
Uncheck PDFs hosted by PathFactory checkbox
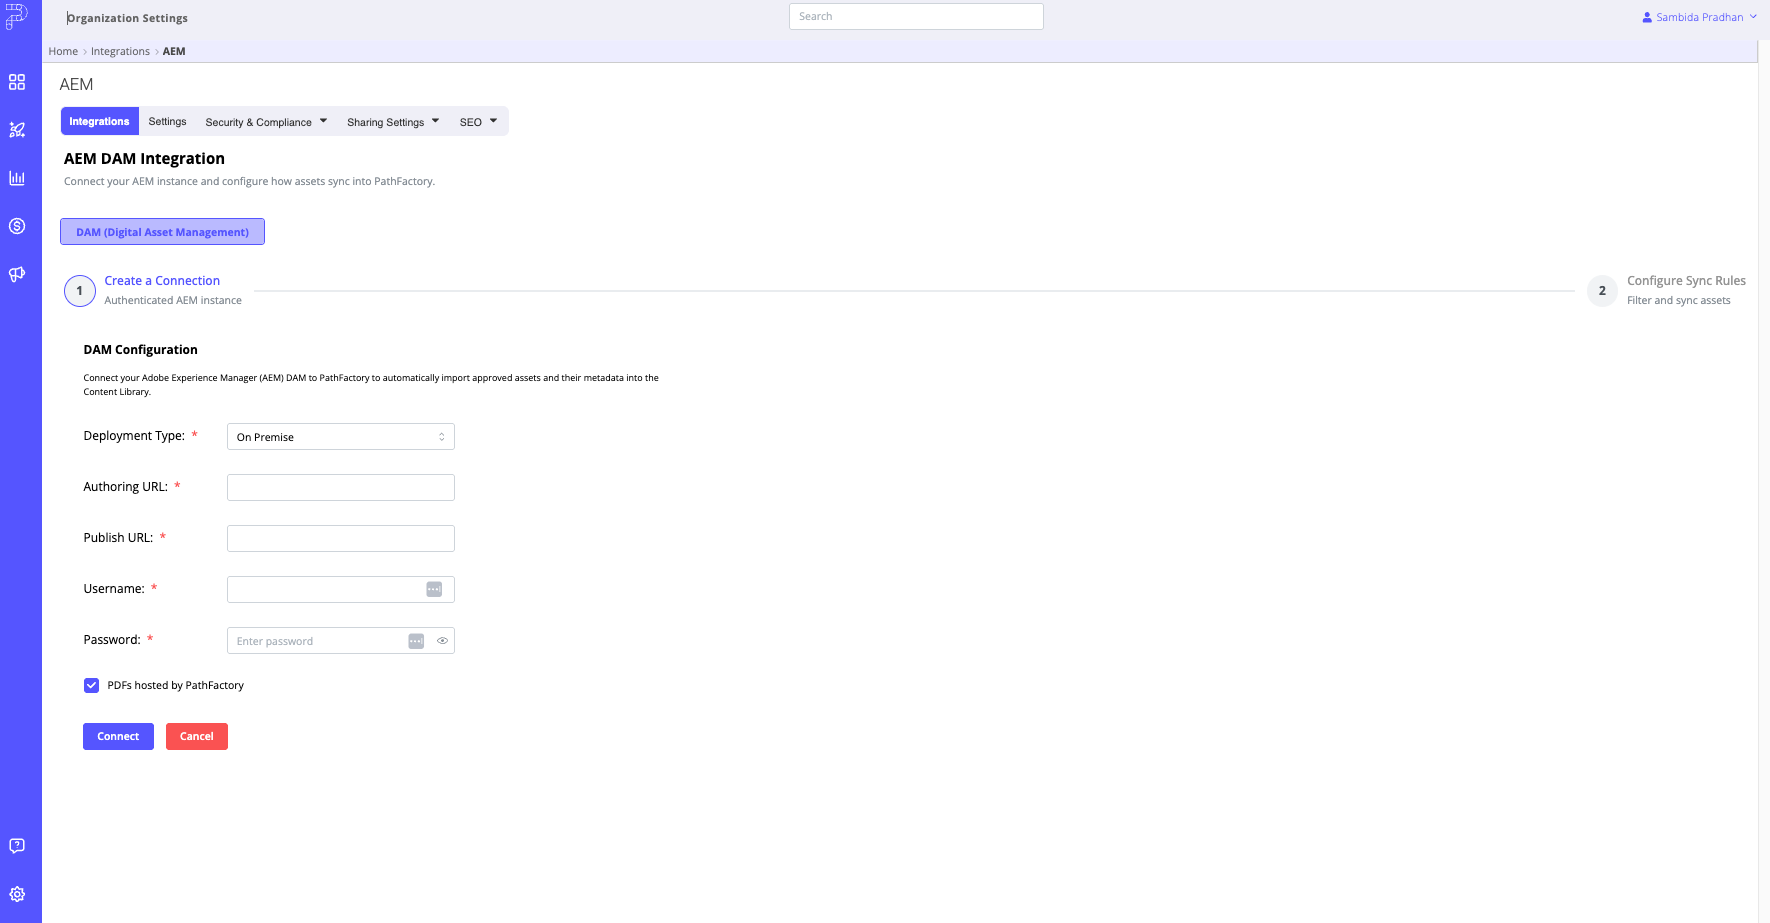click(x=91, y=685)
